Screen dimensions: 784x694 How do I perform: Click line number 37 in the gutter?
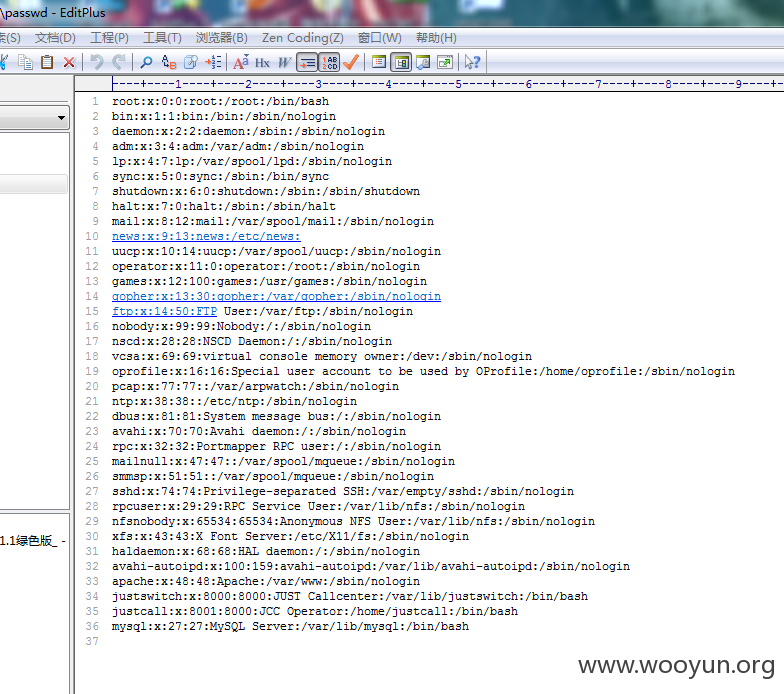[x=92, y=641]
